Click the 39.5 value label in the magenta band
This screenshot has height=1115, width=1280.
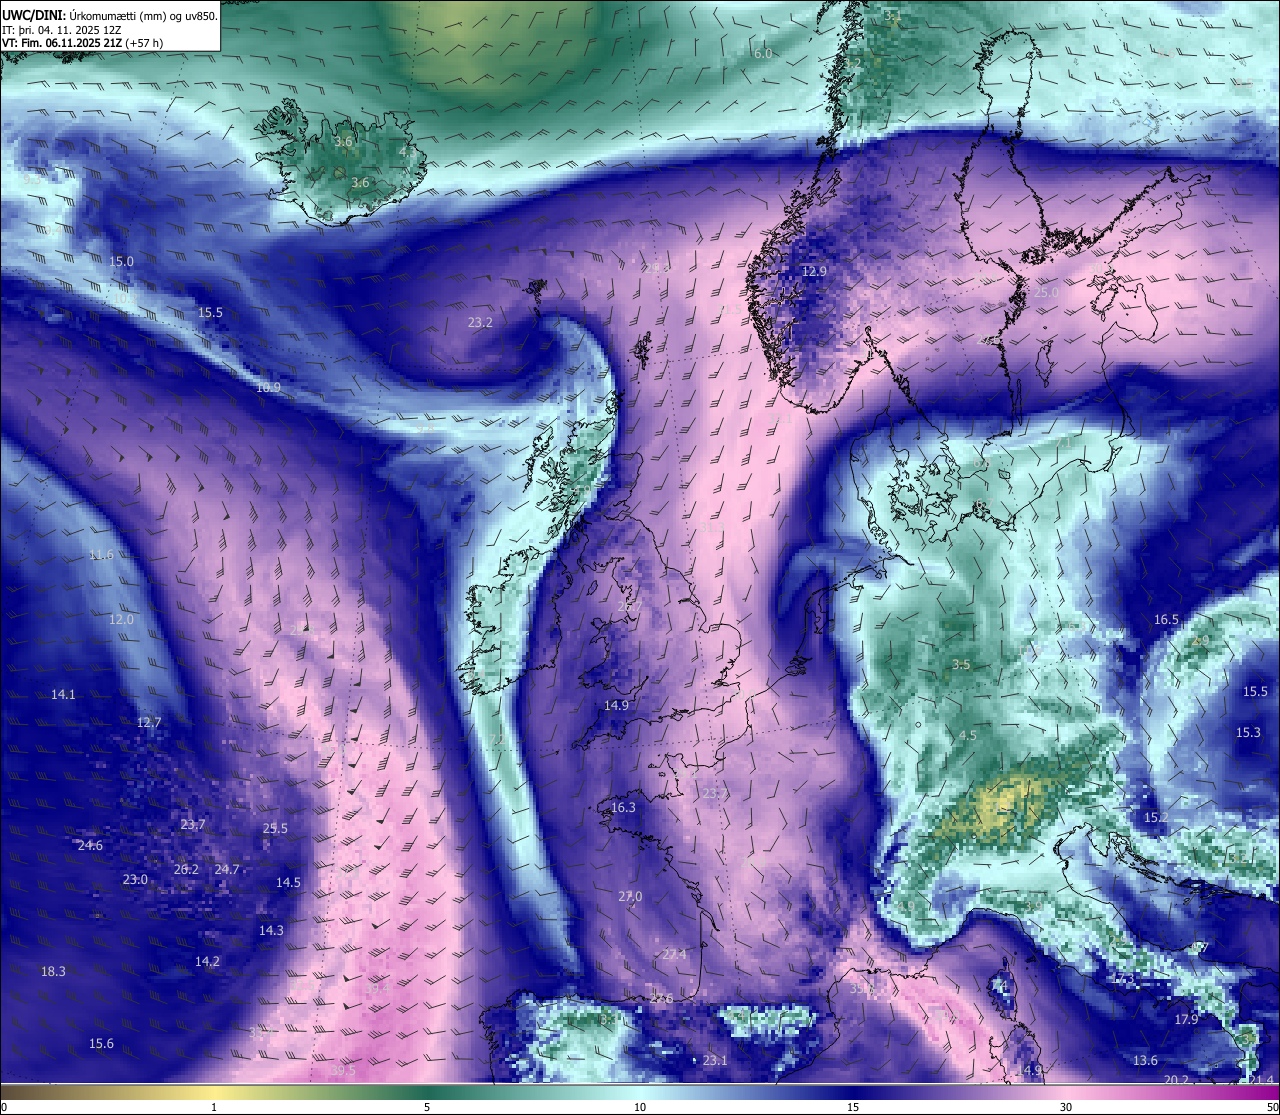(x=343, y=1071)
